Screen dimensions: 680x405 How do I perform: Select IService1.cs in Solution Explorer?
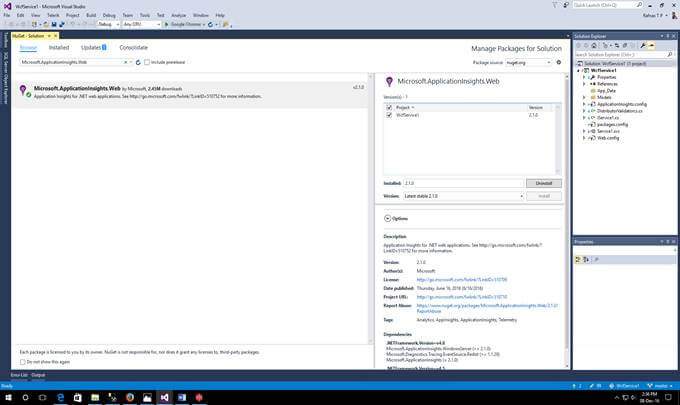608,118
